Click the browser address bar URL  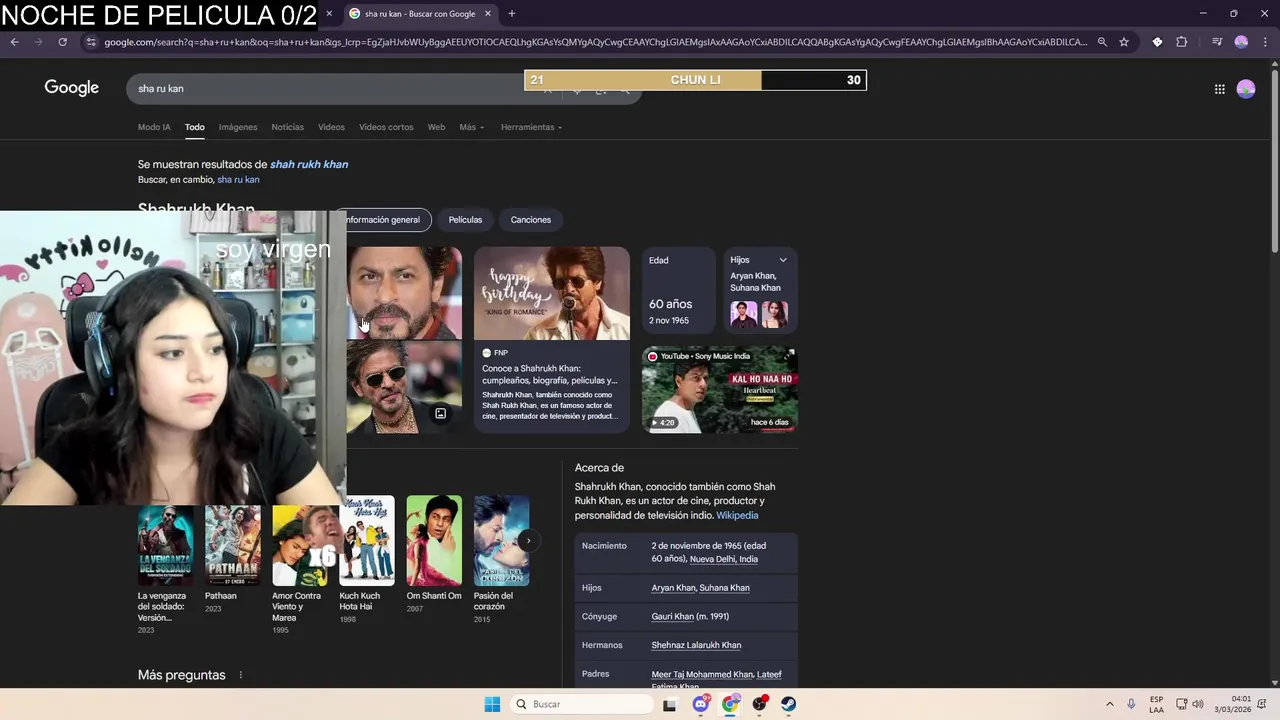595,42
